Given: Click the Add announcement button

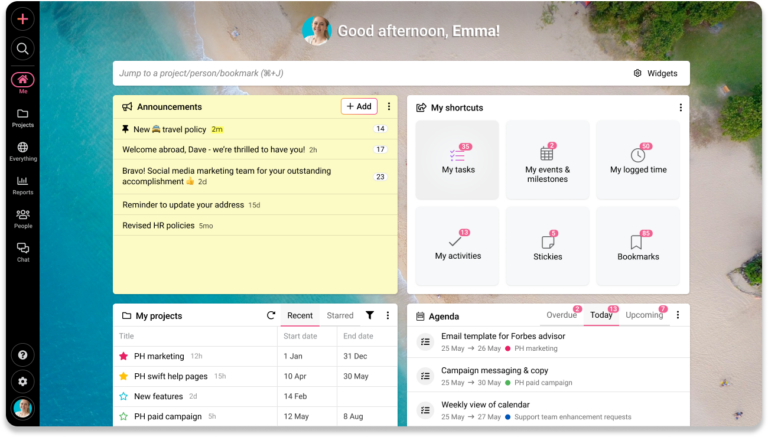Looking at the screenshot, I should [x=359, y=107].
